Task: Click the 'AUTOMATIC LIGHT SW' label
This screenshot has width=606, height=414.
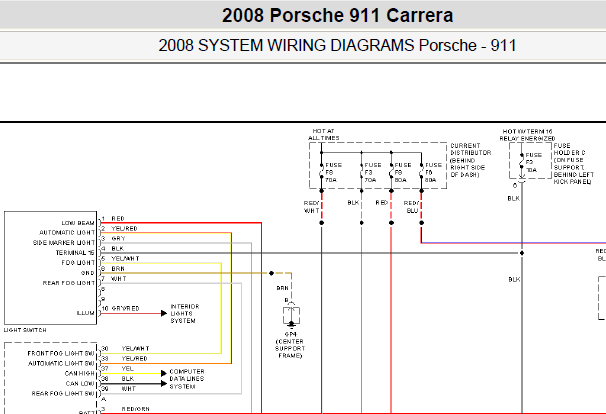Action: [x=61, y=363]
